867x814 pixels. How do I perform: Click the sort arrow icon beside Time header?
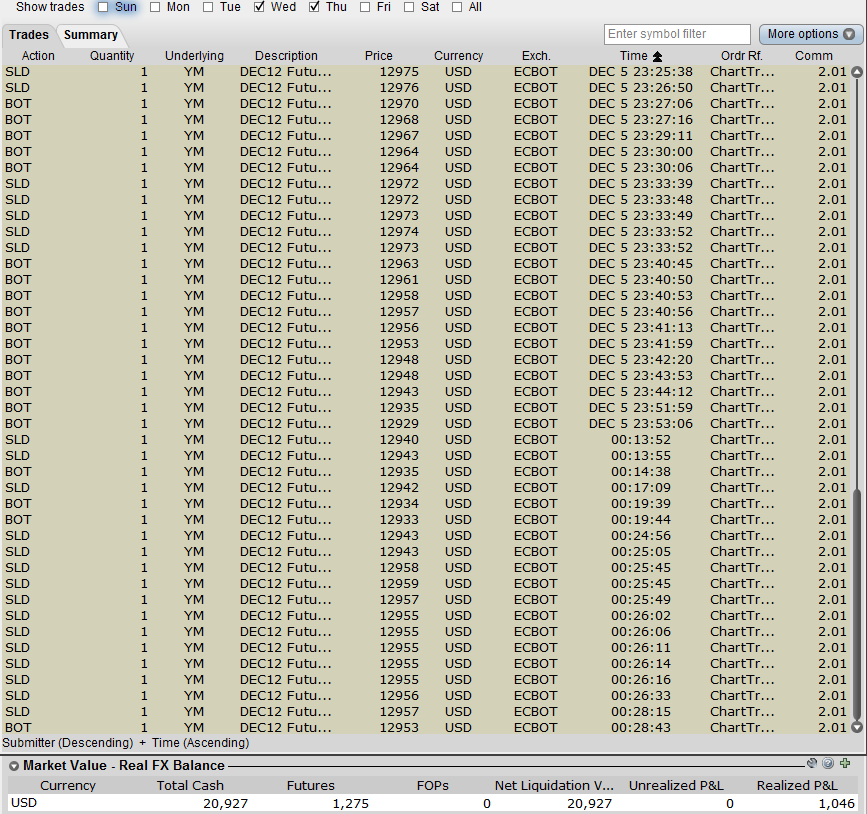pyautogui.click(x=657, y=56)
